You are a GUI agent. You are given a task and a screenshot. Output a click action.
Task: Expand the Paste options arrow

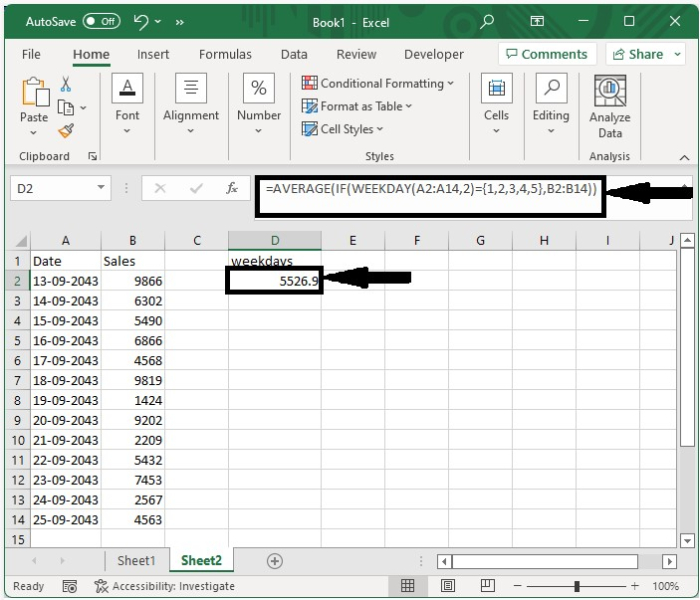(x=33, y=133)
